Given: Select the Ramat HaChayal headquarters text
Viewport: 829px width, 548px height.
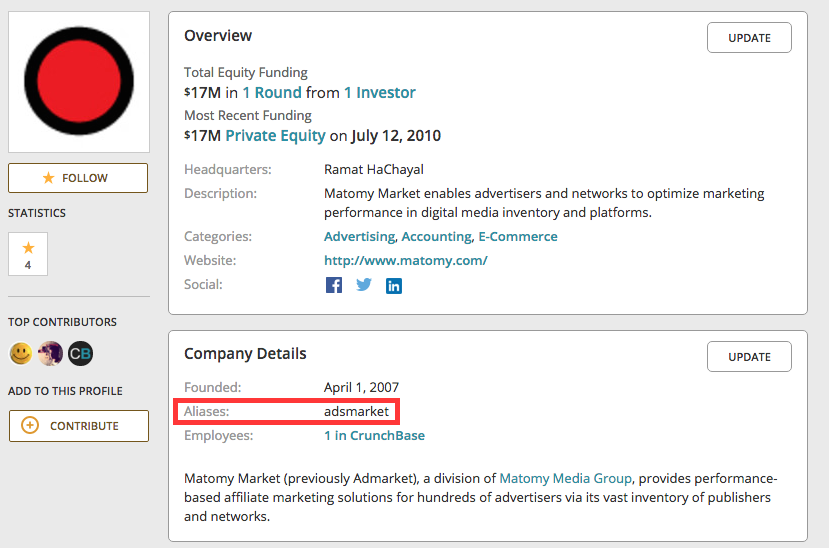Looking at the screenshot, I should click(374, 170).
